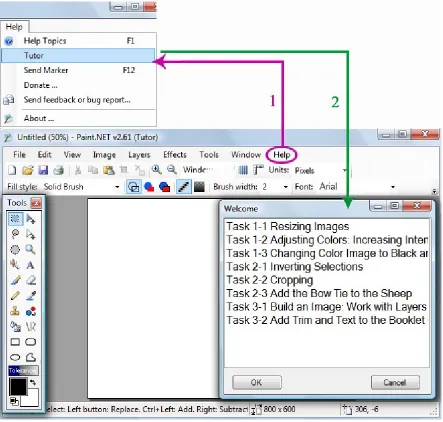Select the Paint Bucket tool
This screenshot has width=443, height=422.
15,326
